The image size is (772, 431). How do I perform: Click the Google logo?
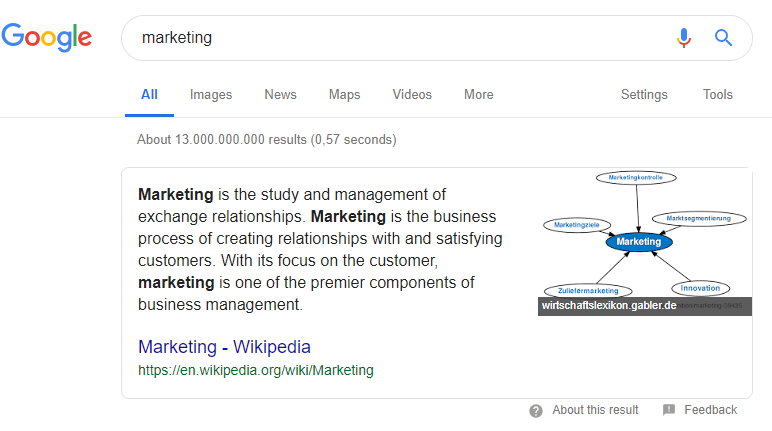pyautogui.click(x=47, y=37)
